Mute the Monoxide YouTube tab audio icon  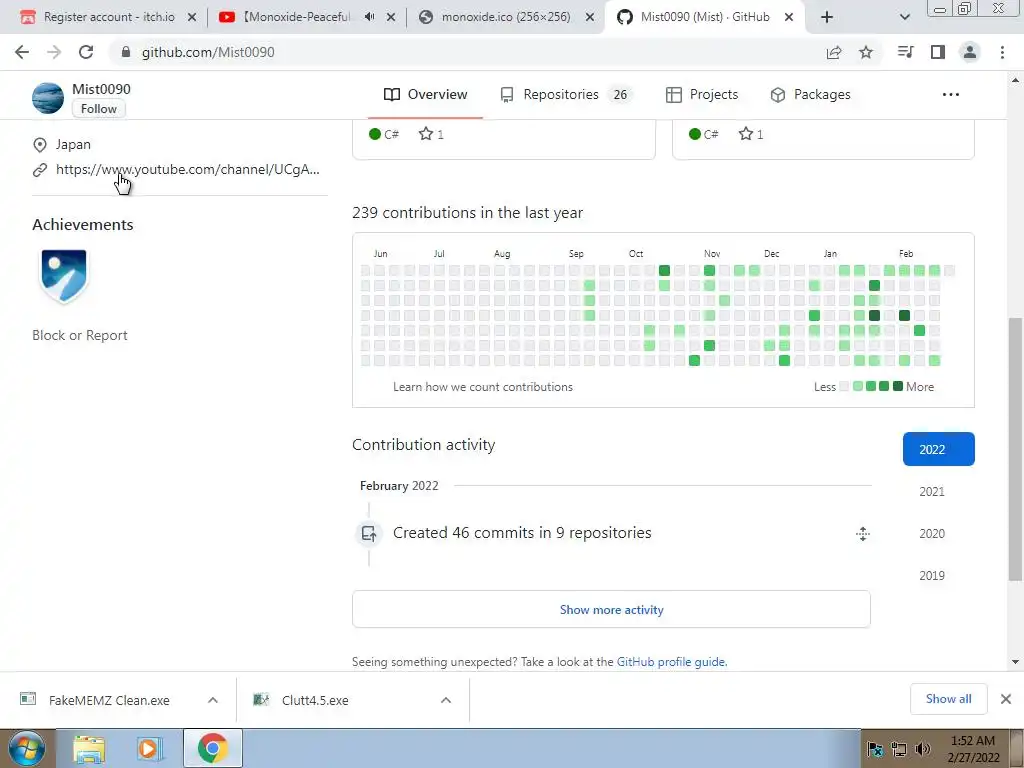tap(369, 17)
